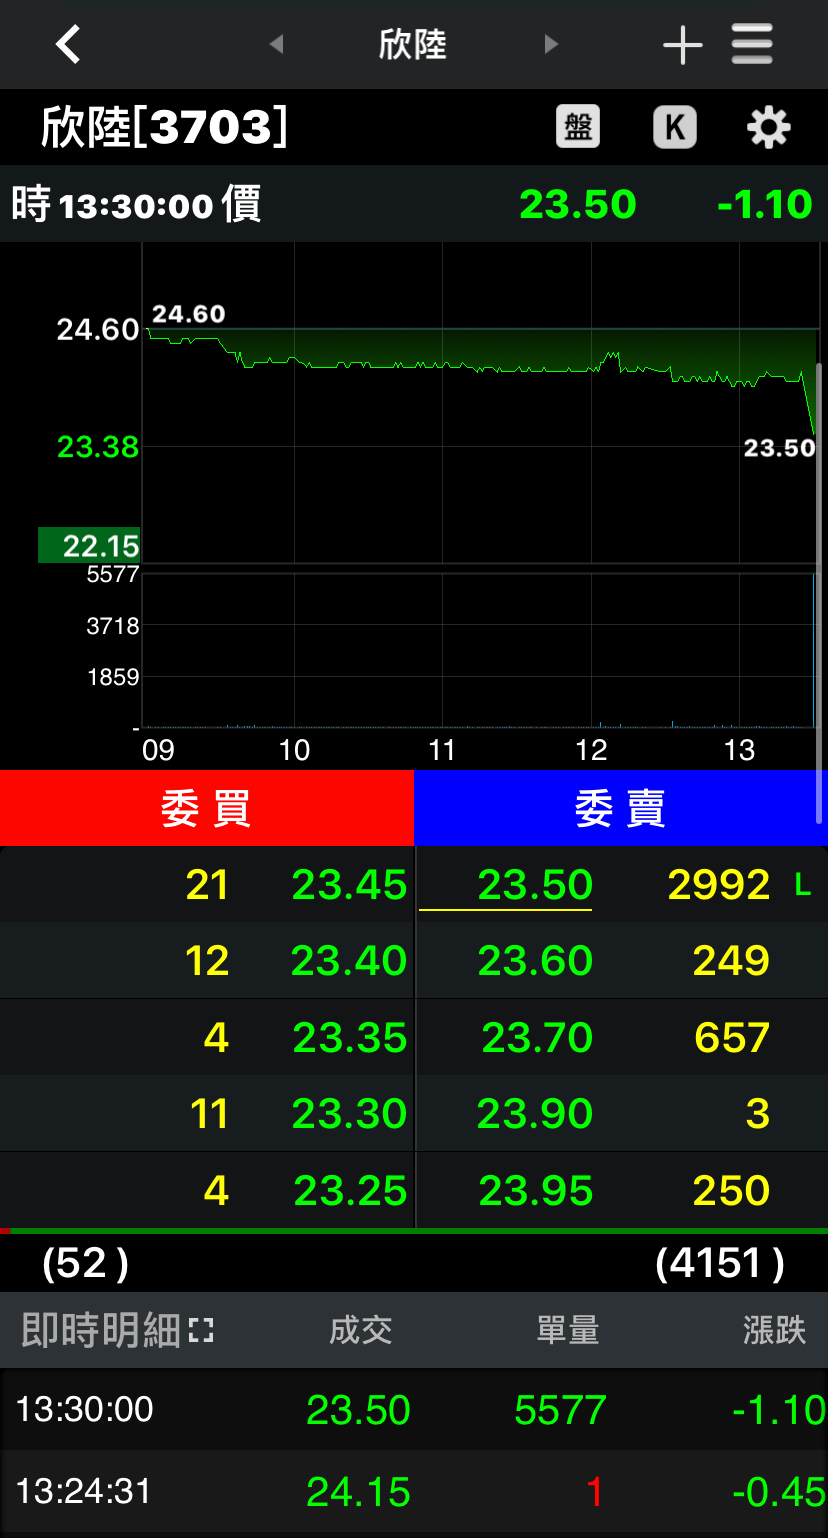The height and width of the screenshot is (1538, 828).
Task: Tap the 23.45 best bid price
Action: 349,885
